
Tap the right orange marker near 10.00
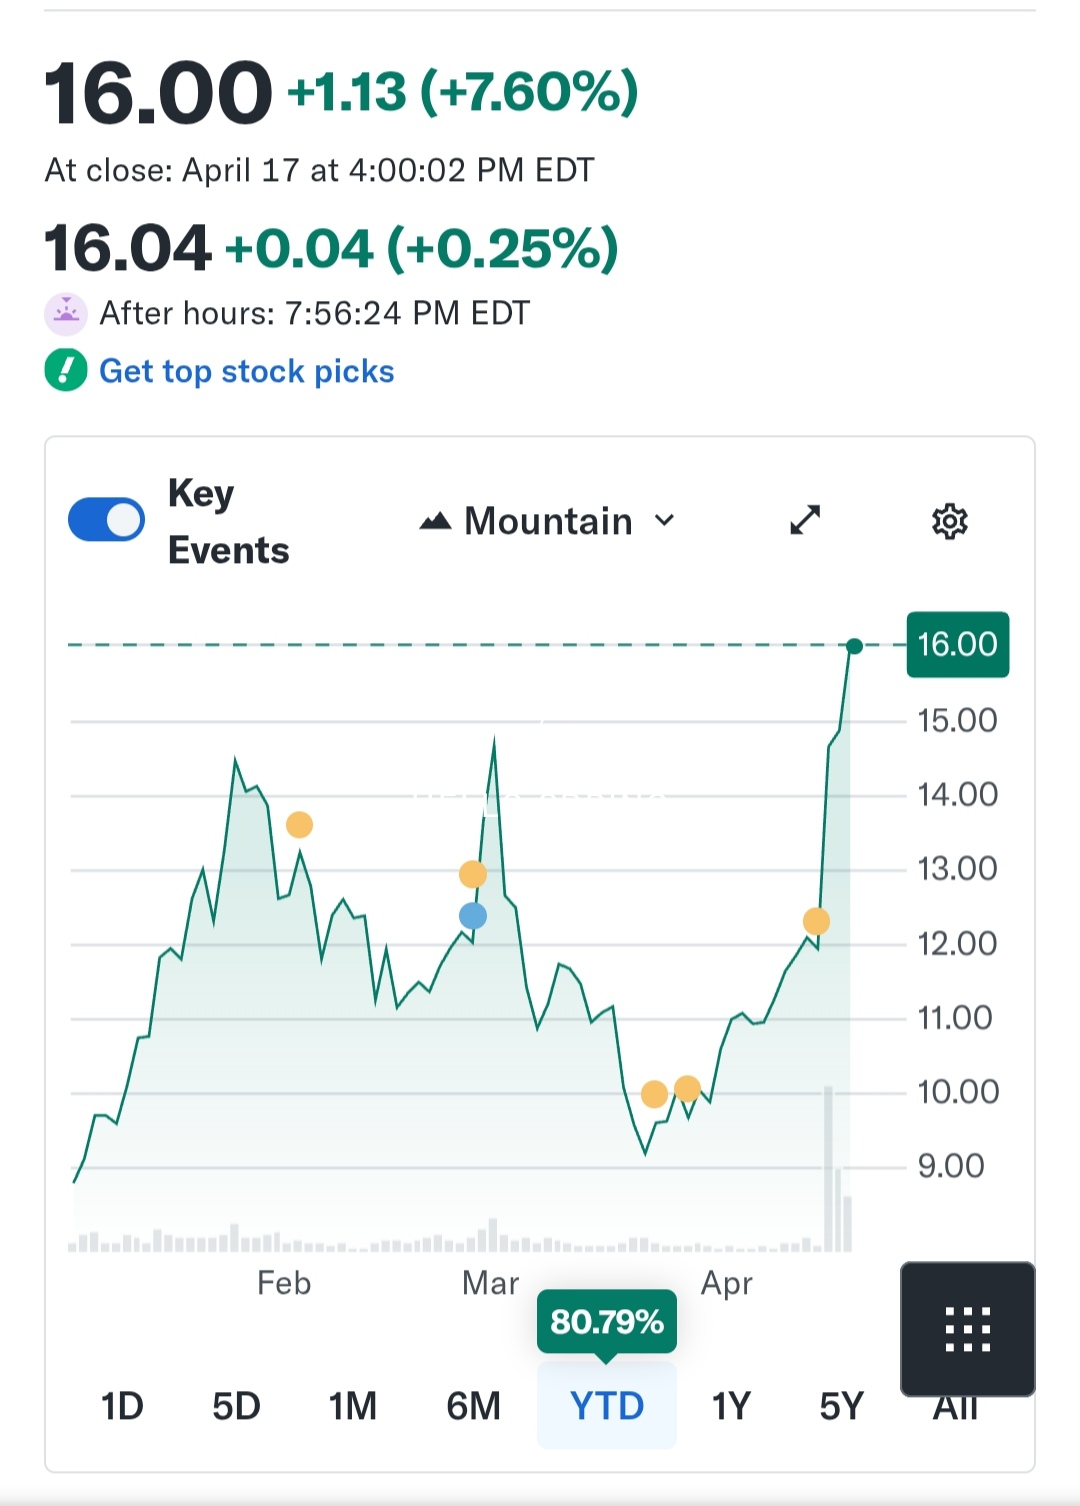click(x=687, y=1088)
